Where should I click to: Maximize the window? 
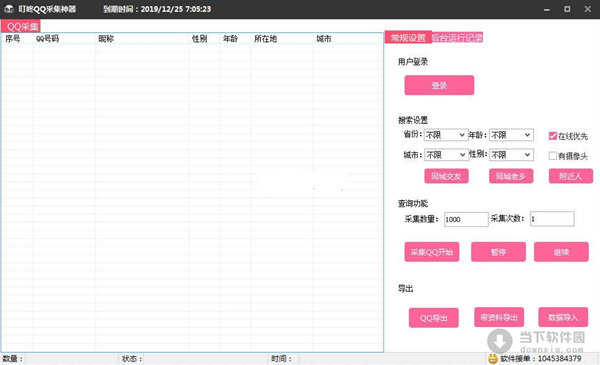567,9
